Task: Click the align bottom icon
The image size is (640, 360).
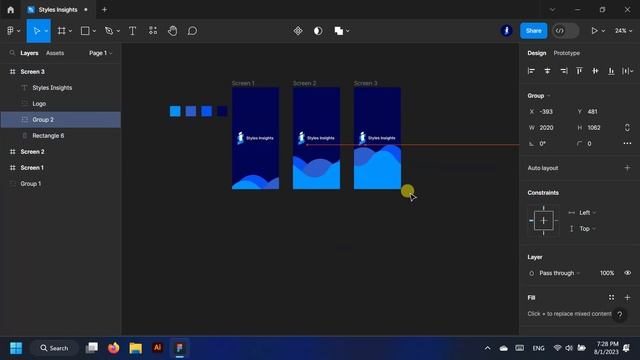Action: click(x=611, y=71)
